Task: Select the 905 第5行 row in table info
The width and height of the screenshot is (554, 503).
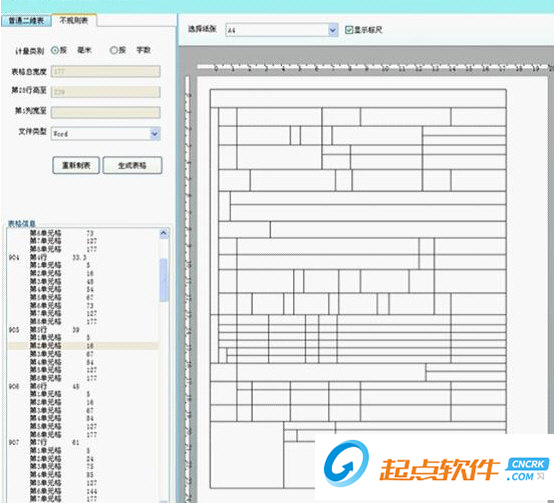Action: [83, 330]
